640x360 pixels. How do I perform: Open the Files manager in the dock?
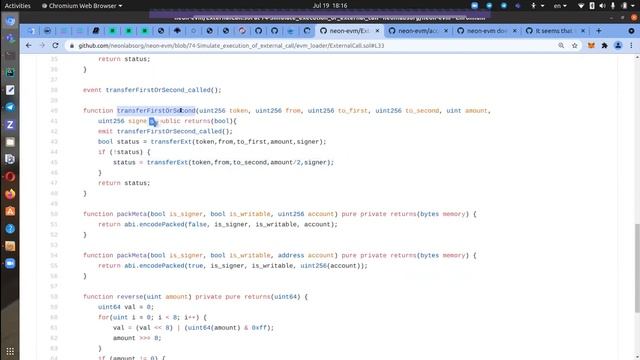[x=10, y=142]
